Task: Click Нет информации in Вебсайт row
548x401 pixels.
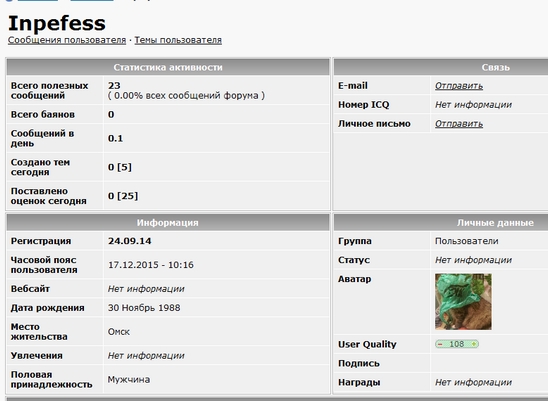Action: tap(146, 289)
